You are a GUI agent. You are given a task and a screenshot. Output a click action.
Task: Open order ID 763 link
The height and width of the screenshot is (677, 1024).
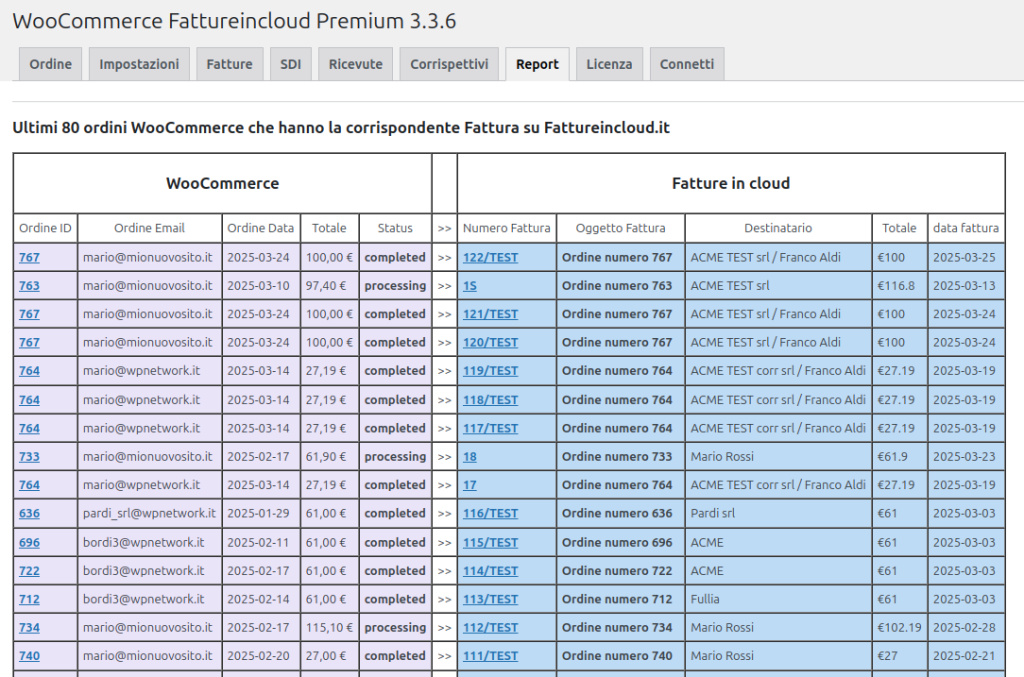pyautogui.click(x=29, y=286)
